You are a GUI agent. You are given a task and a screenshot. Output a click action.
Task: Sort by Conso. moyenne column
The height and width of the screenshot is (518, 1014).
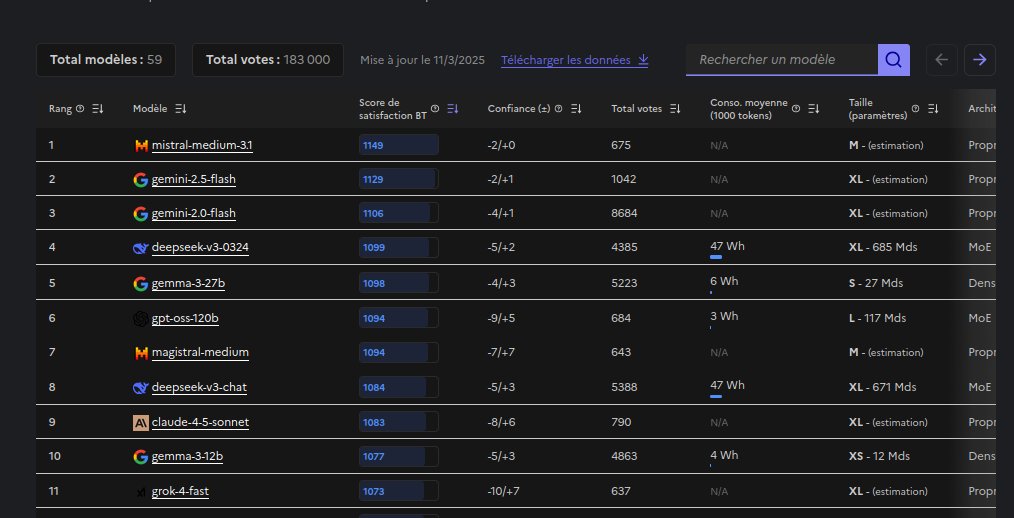pyautogui.click(x=814, y=109)
